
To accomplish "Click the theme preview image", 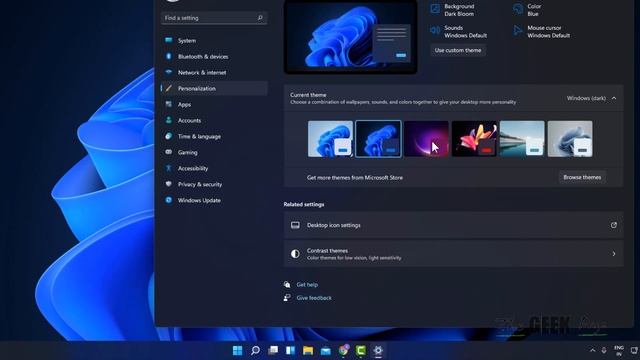I will point(351,37).
